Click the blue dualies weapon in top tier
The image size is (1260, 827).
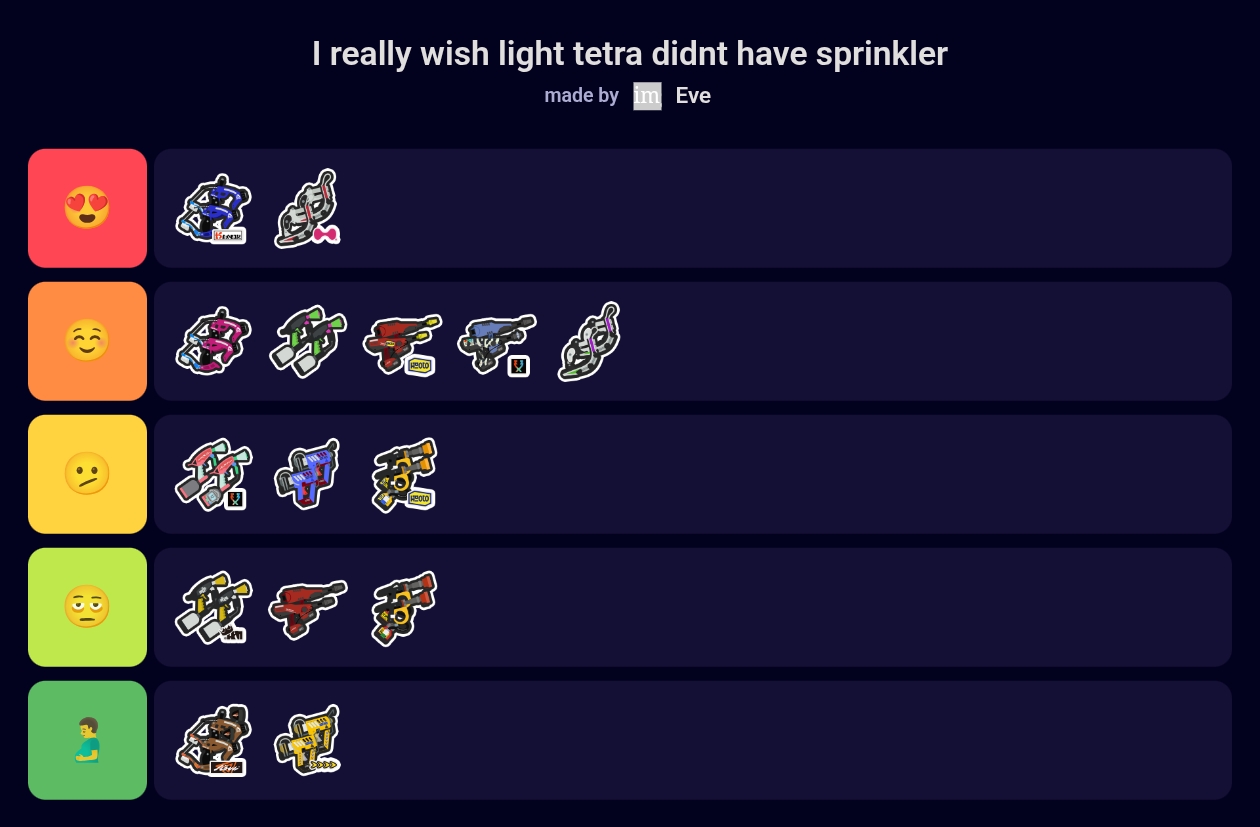click(212, 209)
